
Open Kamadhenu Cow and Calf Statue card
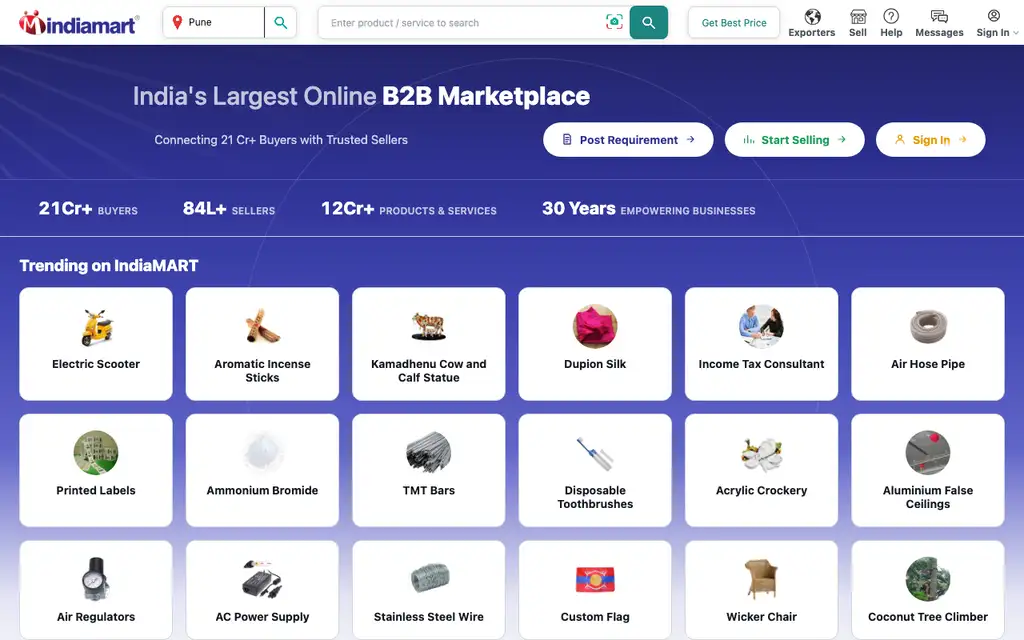tap(428, 344)
